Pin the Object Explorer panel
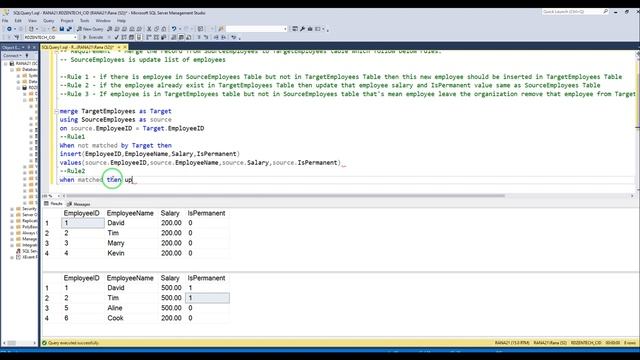 tap(29, 47)
